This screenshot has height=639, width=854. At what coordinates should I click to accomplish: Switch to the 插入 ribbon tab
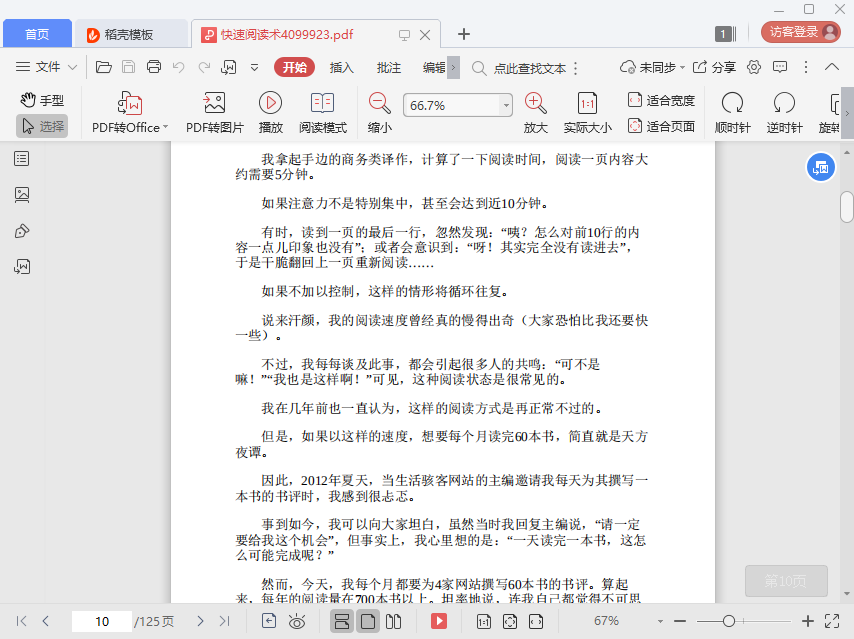tap(342, 67)
